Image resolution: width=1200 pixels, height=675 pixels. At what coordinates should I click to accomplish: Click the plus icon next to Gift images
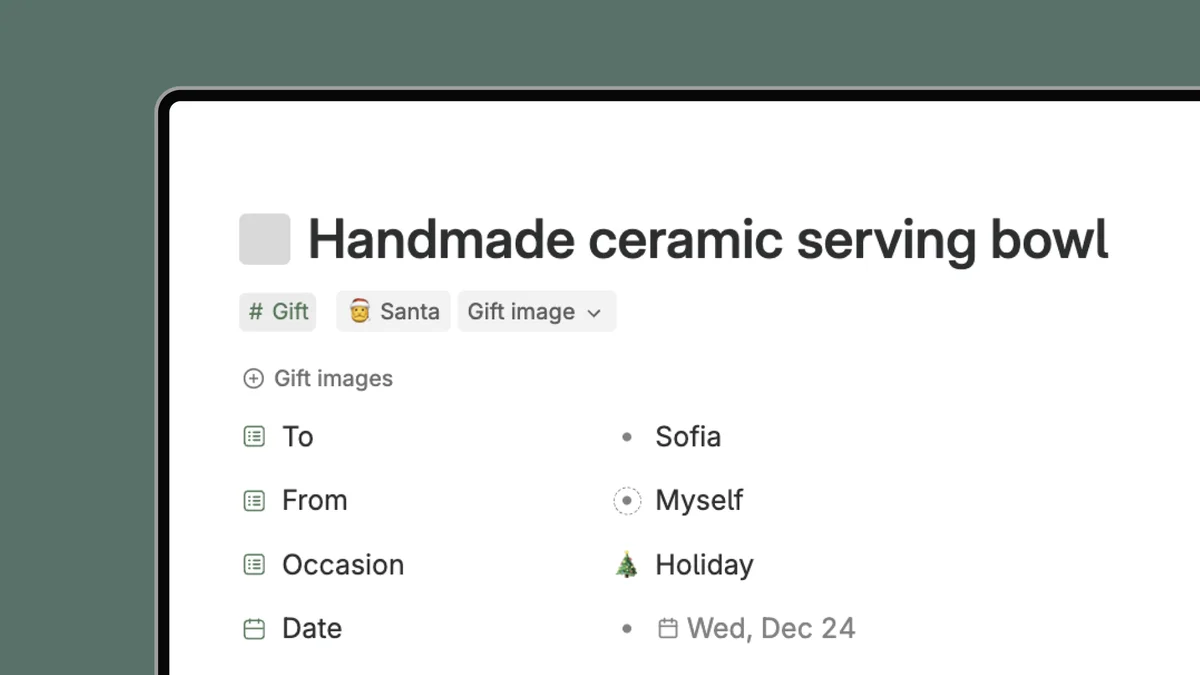point(253,378)
